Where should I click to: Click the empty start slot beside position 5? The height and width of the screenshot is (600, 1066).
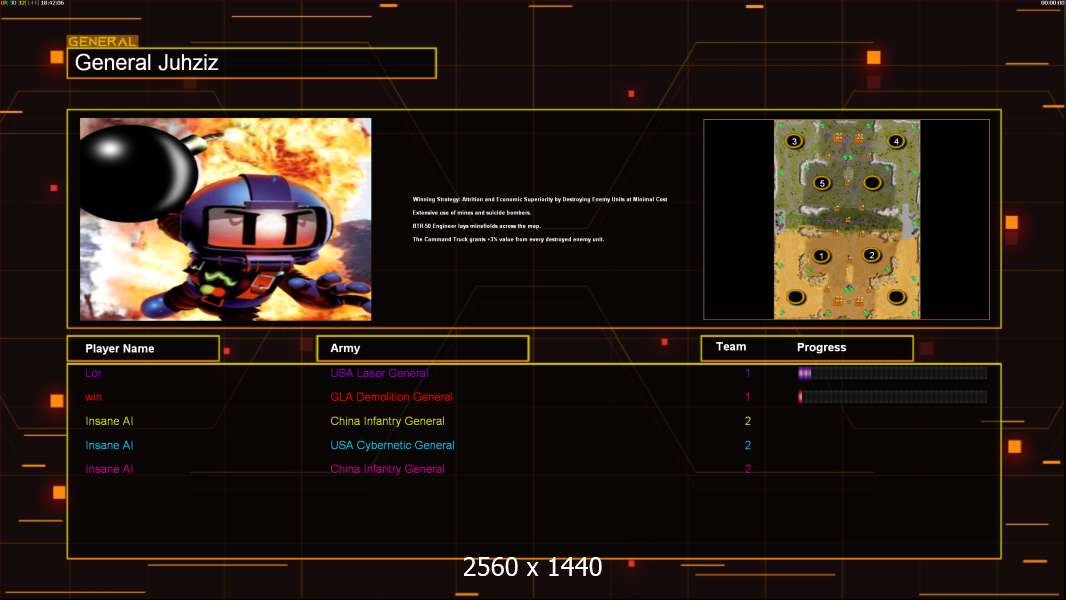click(x=872, y=183)
